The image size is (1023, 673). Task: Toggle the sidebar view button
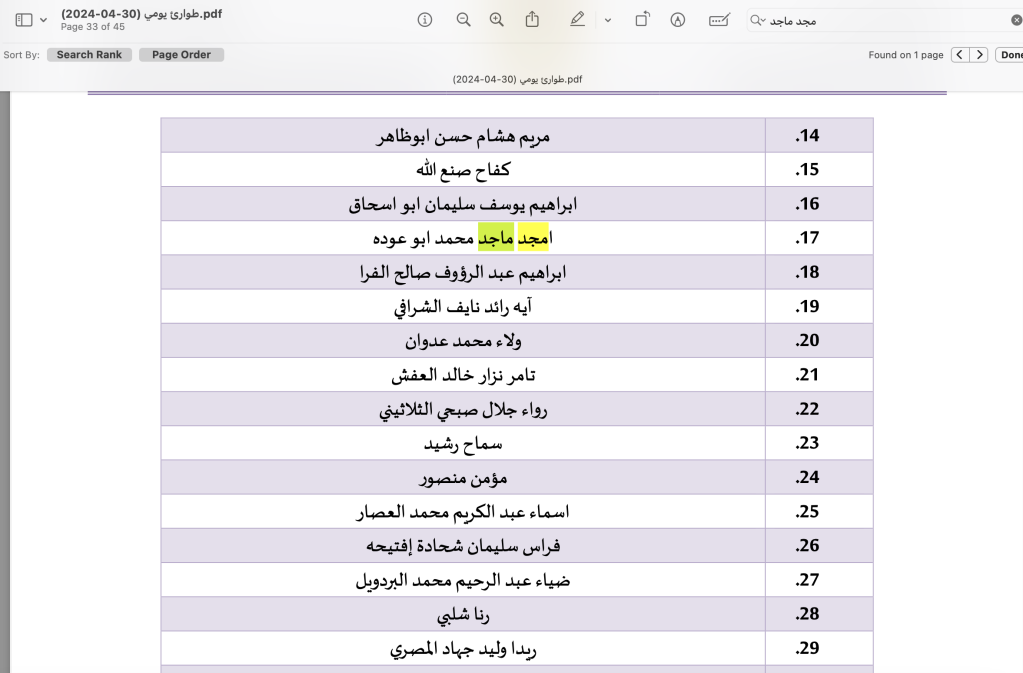[24, 20]
